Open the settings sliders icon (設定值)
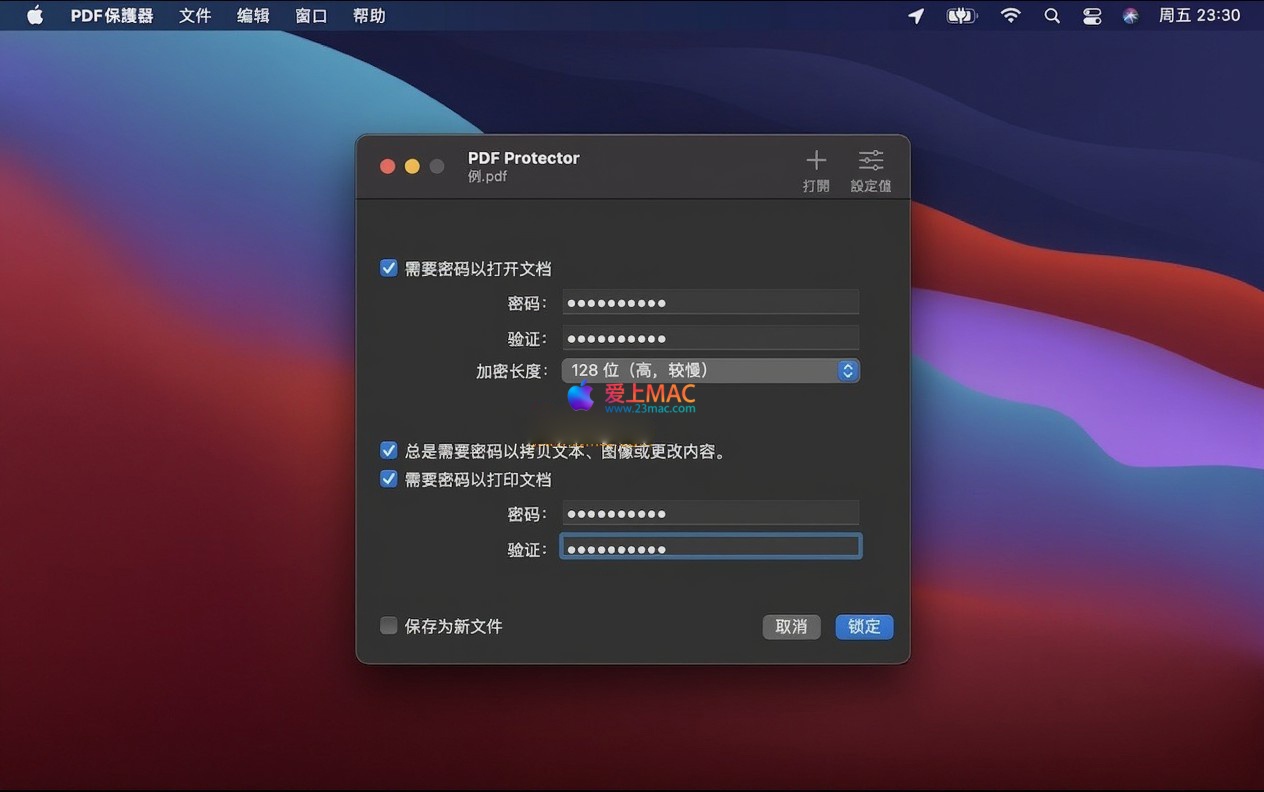Image resolution: width=1264 pixels, height=792 pixels. pyautogui.click(x=871, y=161)
